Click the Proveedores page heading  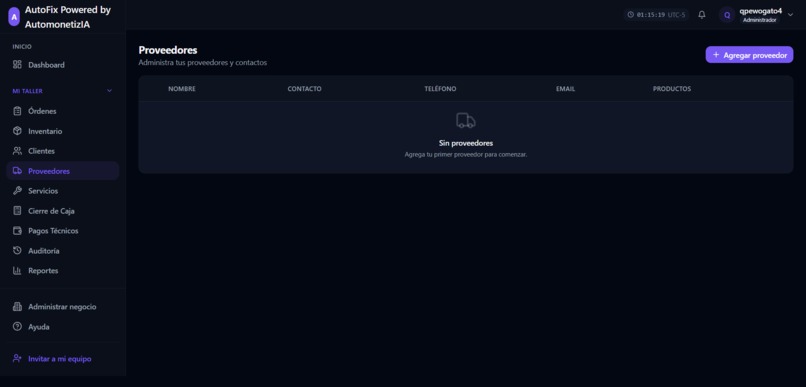click(168, 50)
